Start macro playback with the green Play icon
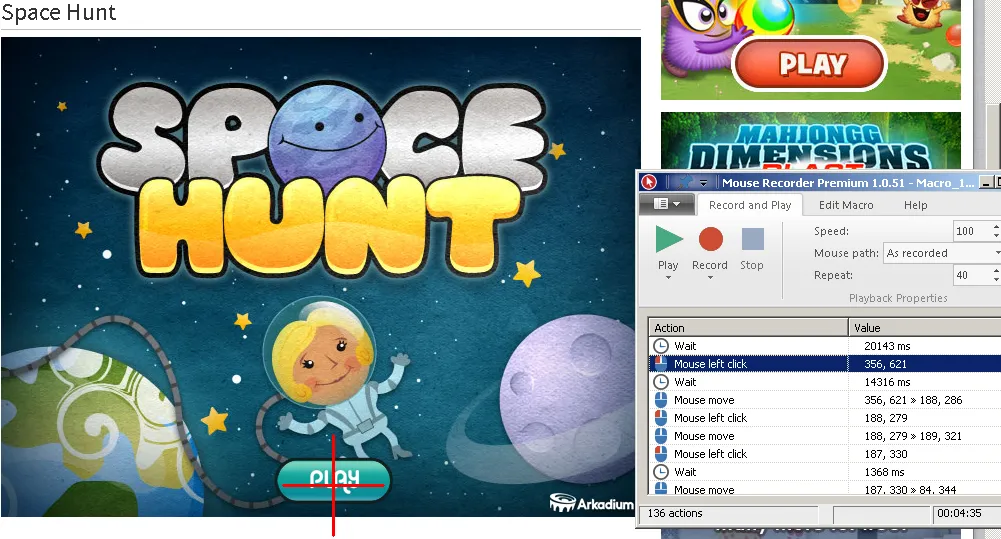Viewport: 1001px width, 539px height. pyautogui.click(x=669, y=239)
